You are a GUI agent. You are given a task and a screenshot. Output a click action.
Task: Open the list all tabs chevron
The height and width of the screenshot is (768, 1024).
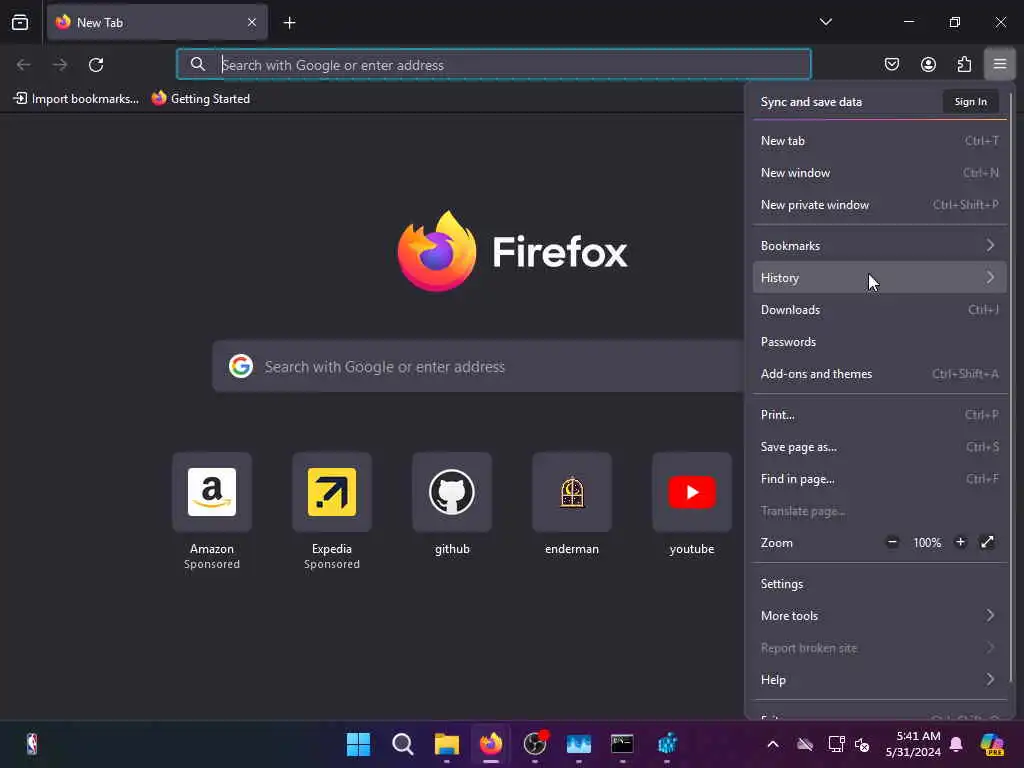tap(825, 22)
